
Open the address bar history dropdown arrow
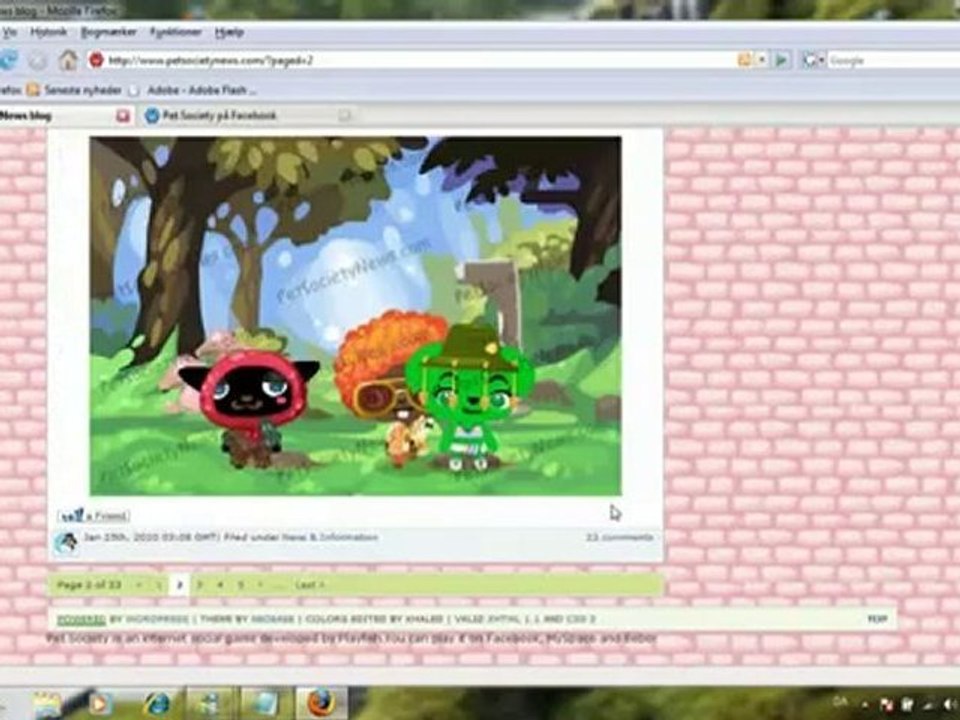(x=762, y=59)
